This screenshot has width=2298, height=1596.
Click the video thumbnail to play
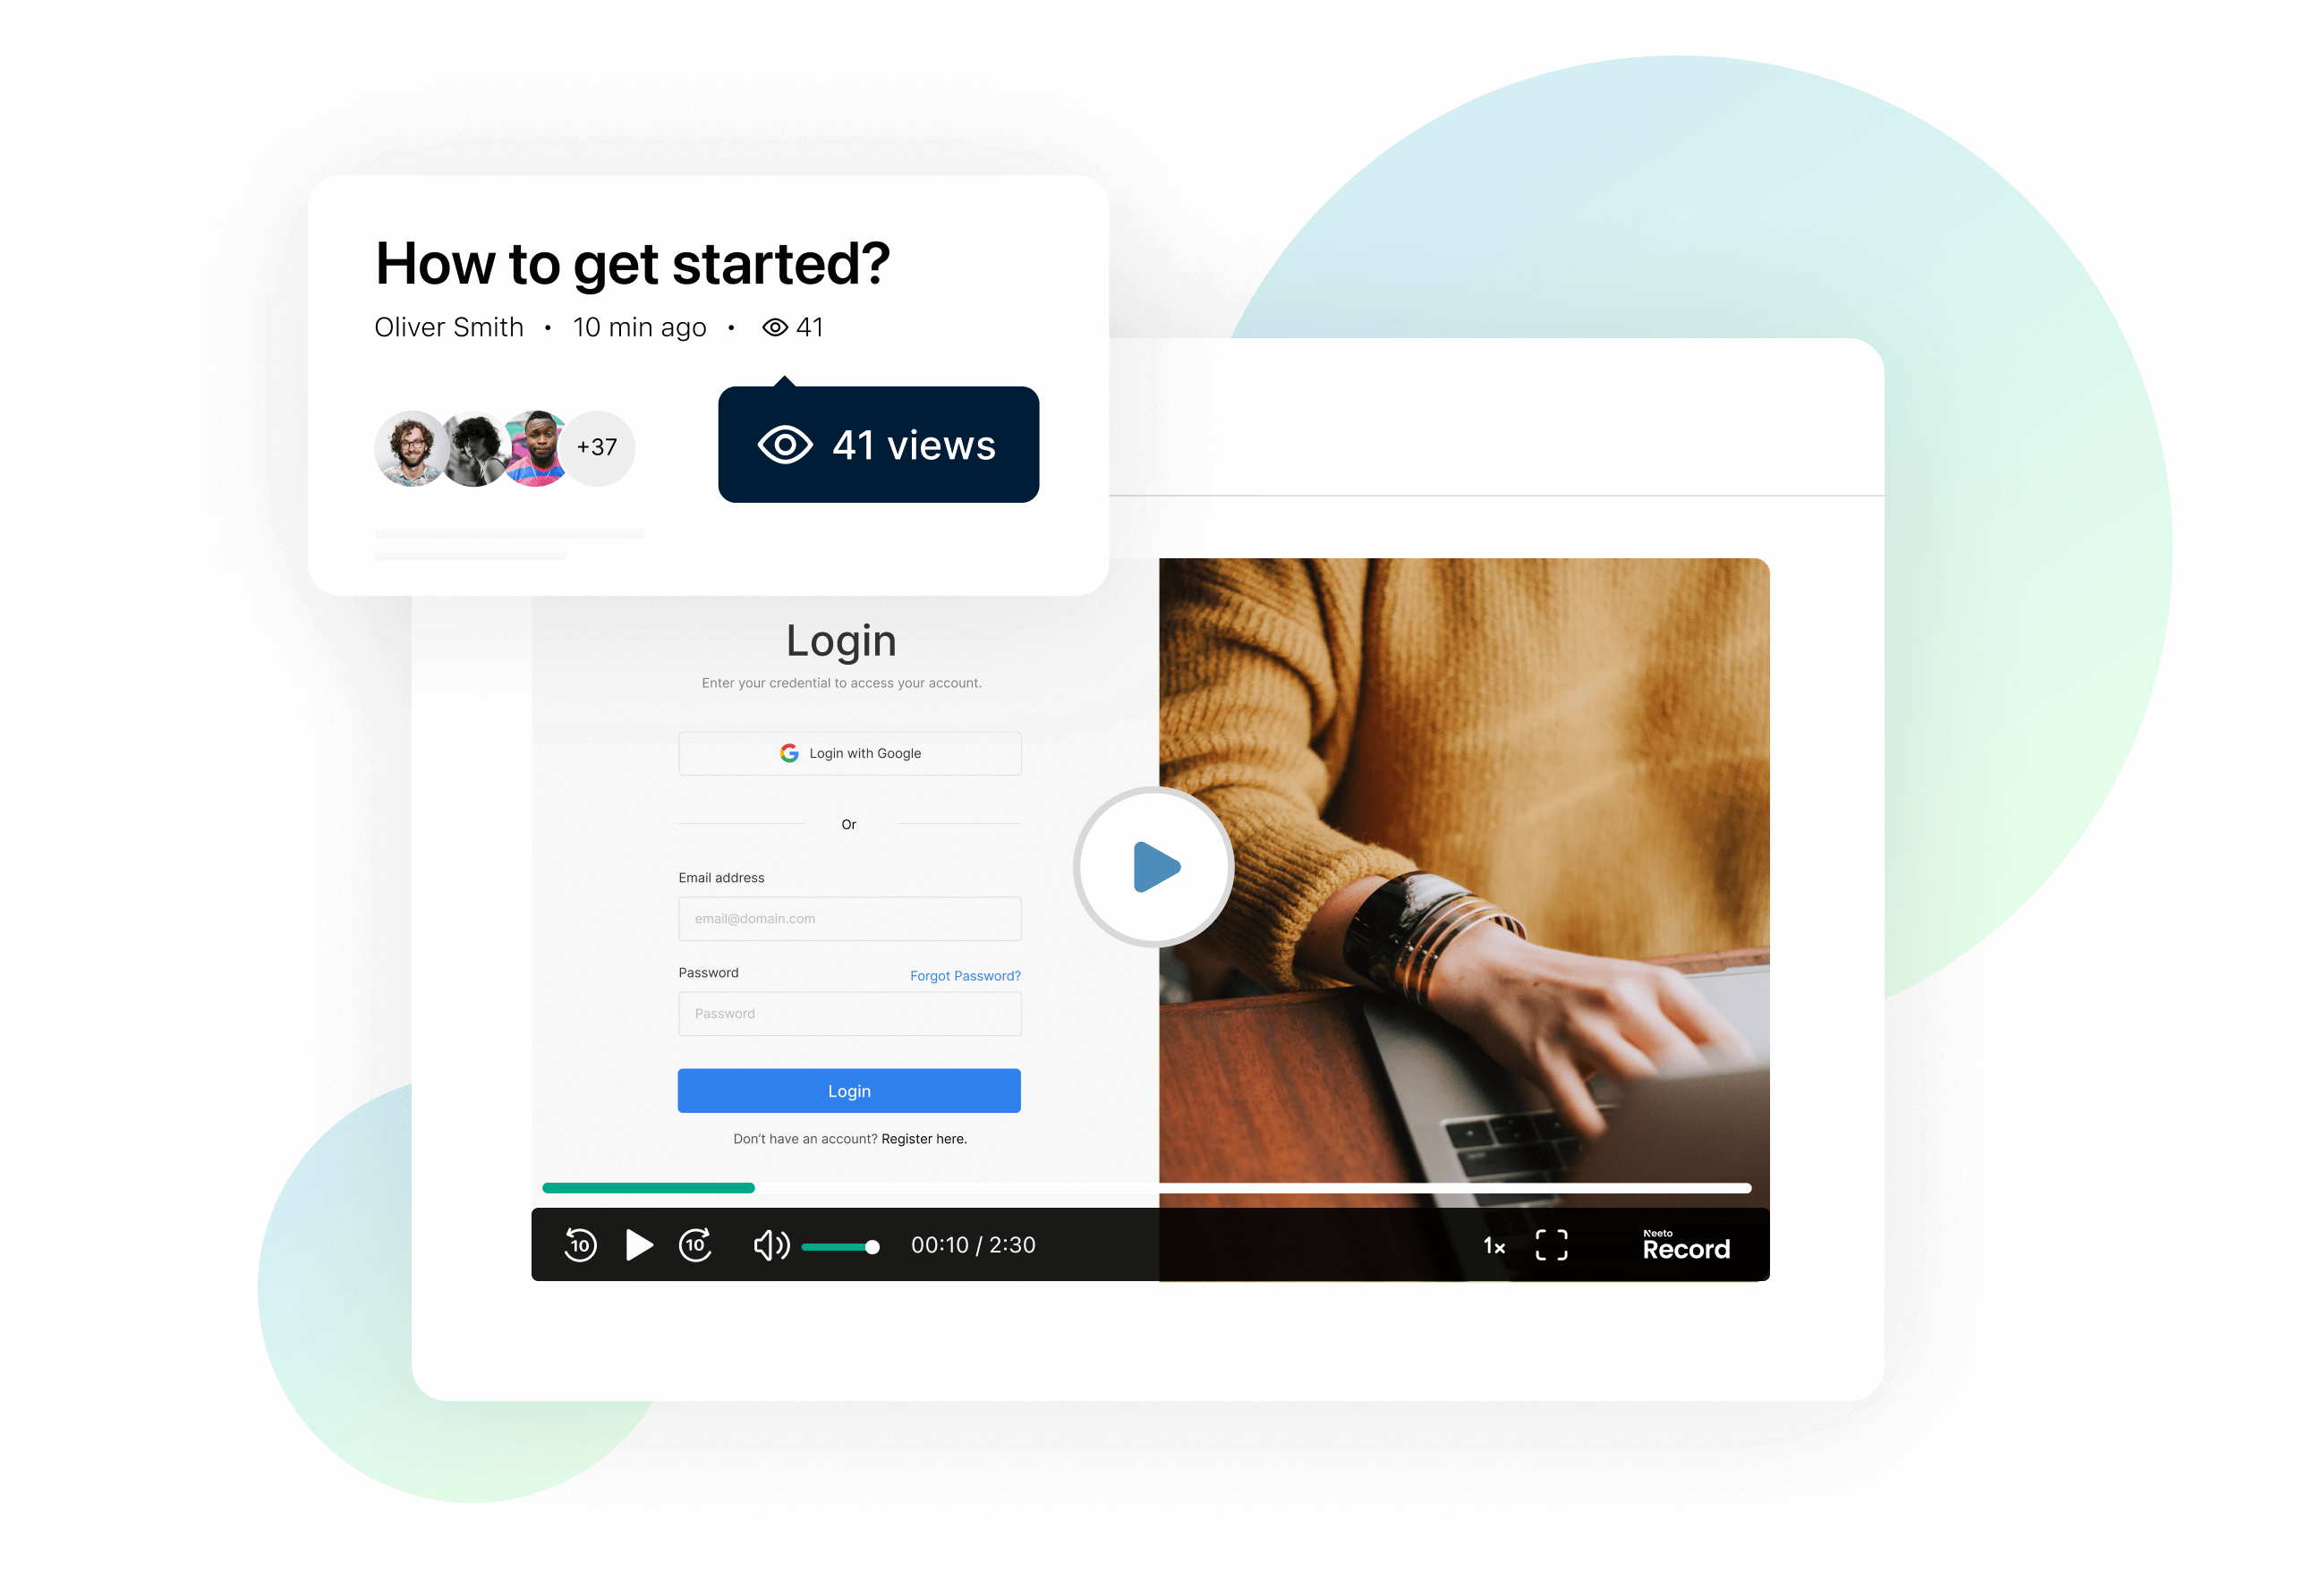point(1154,864)
